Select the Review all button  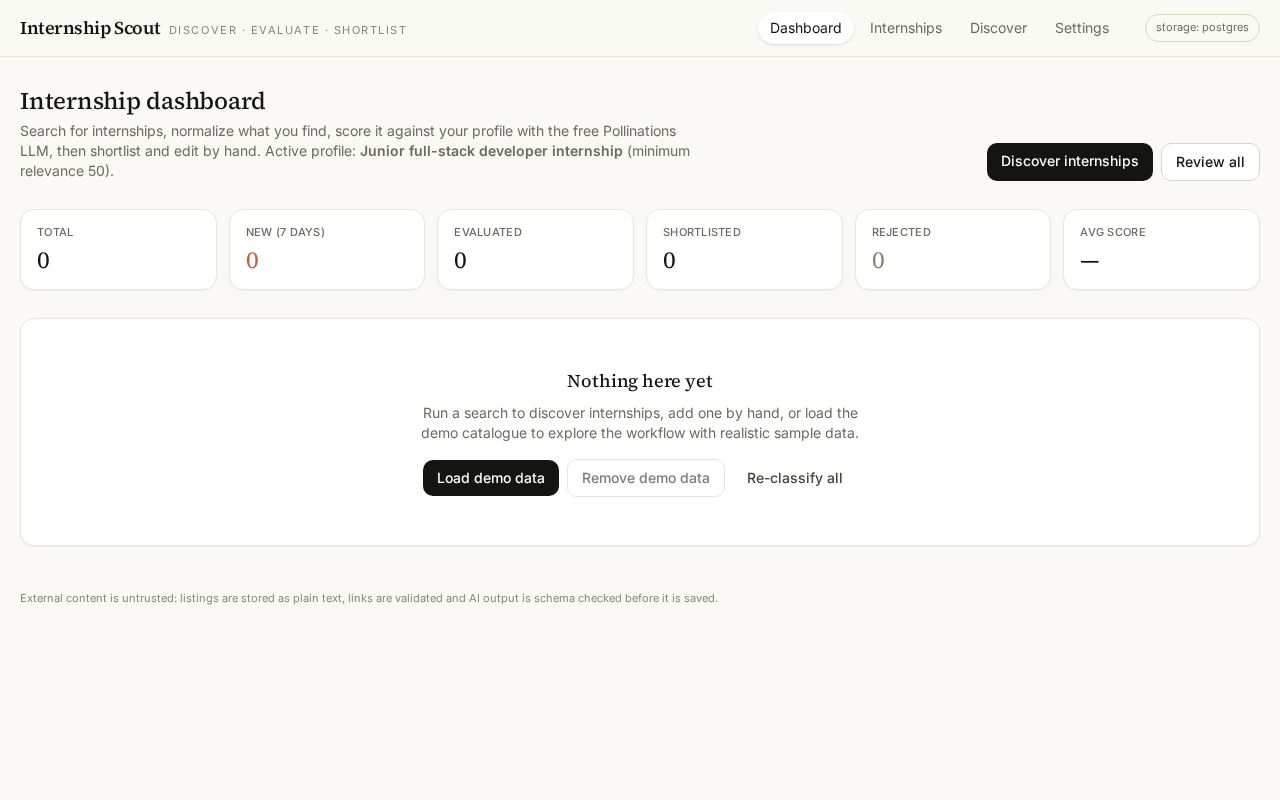coord(1210,162)
